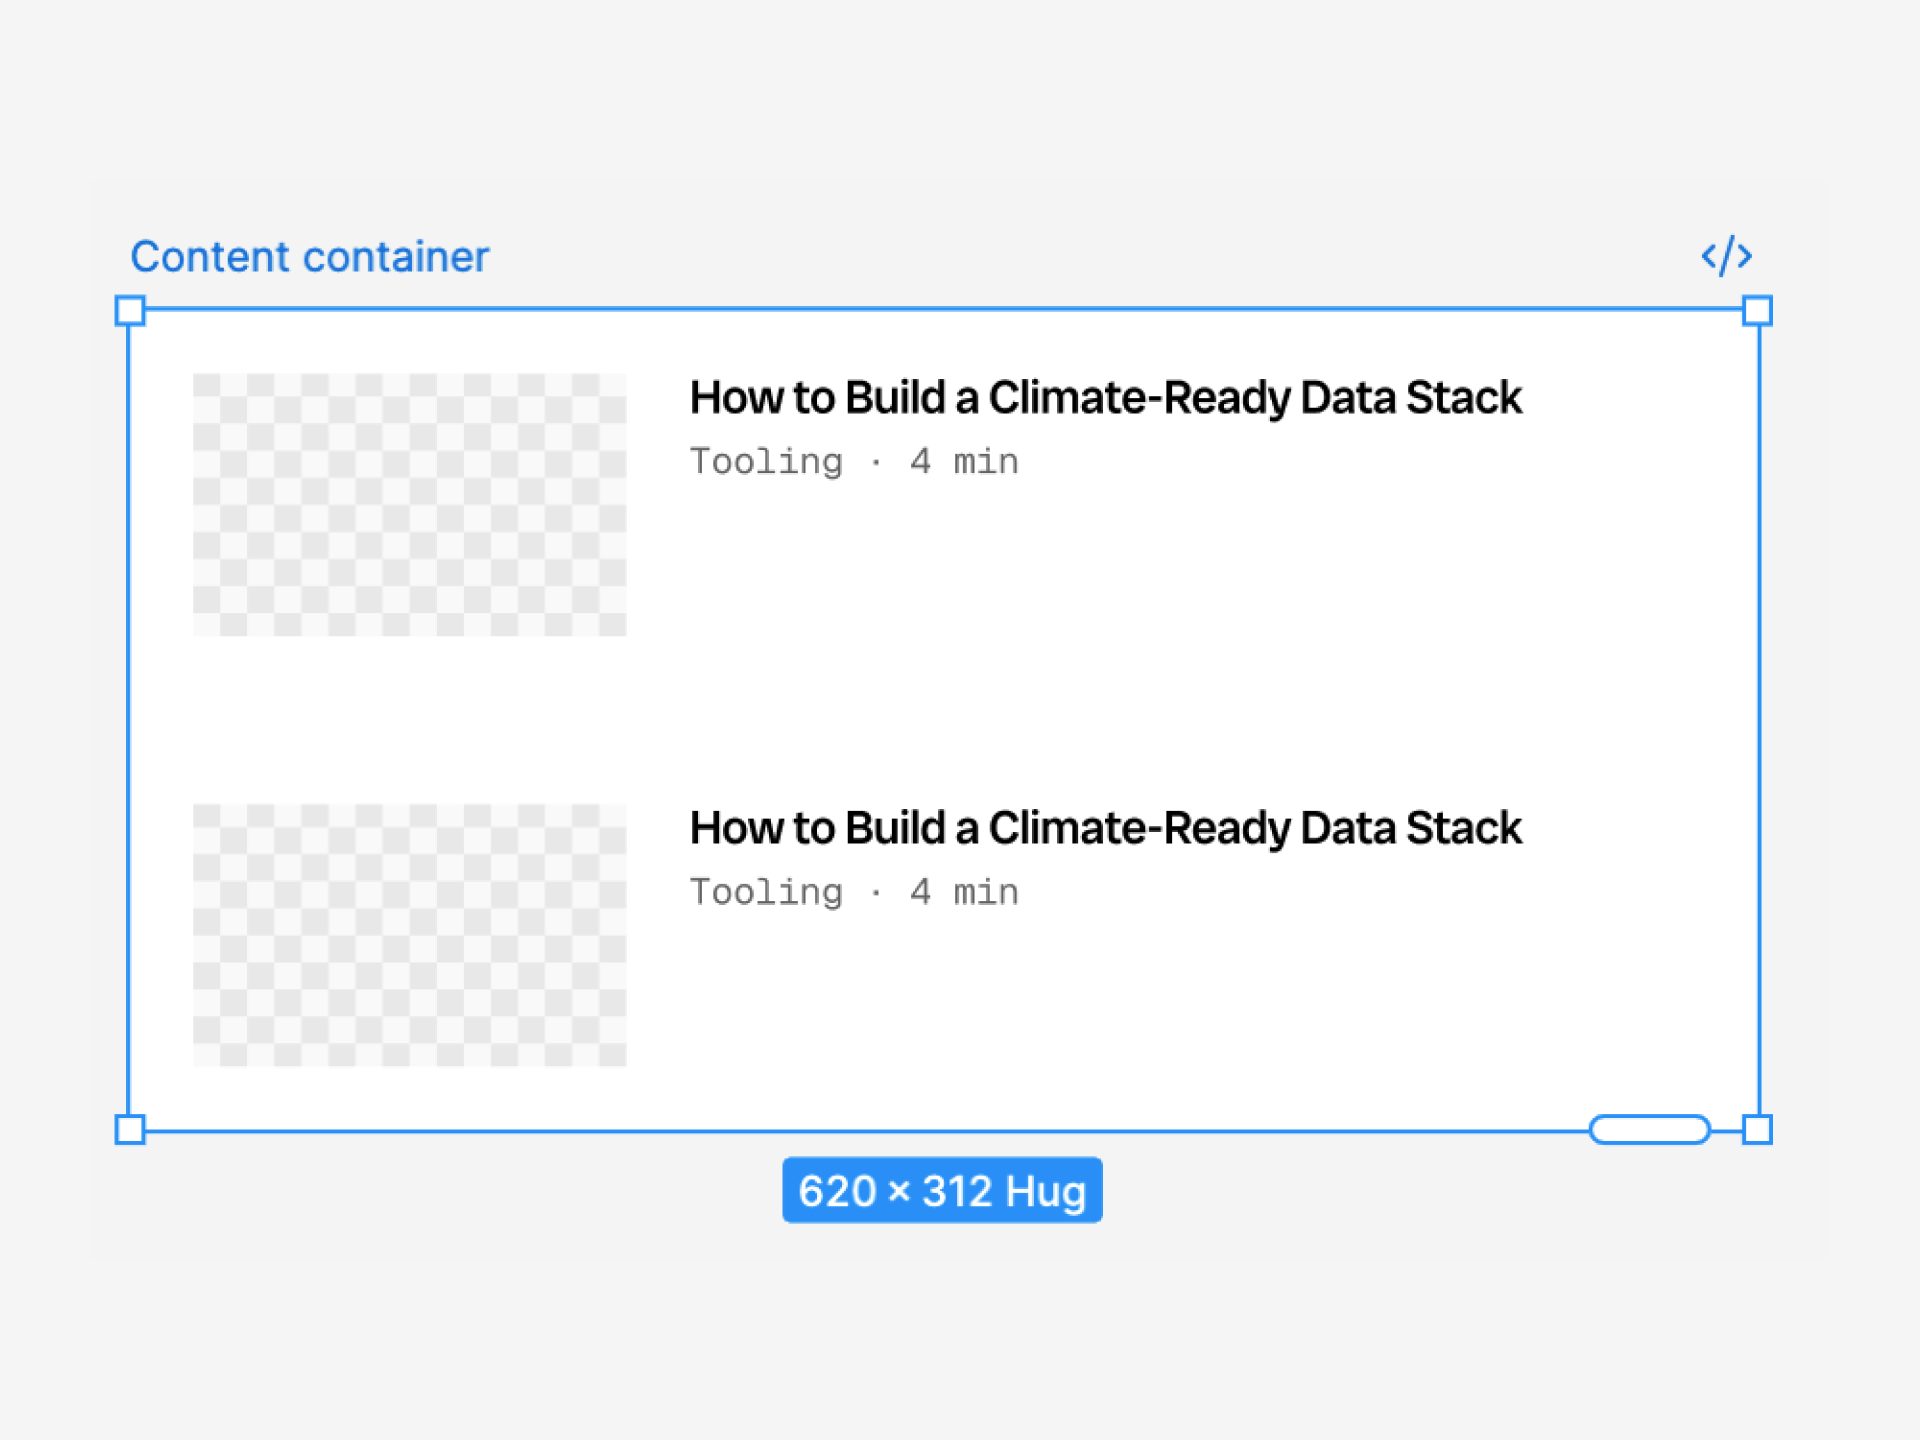Click the second "Tooling · 4 min" metadata text
Image resolution: width=1920 pixels, height=1440 pixels.
tap(854, 892)
